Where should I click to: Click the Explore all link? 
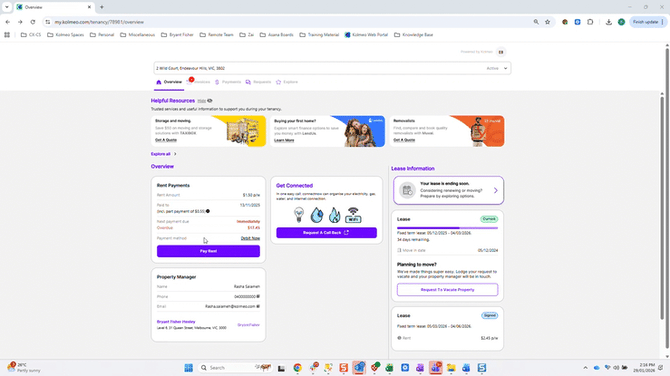click(164, 154)
